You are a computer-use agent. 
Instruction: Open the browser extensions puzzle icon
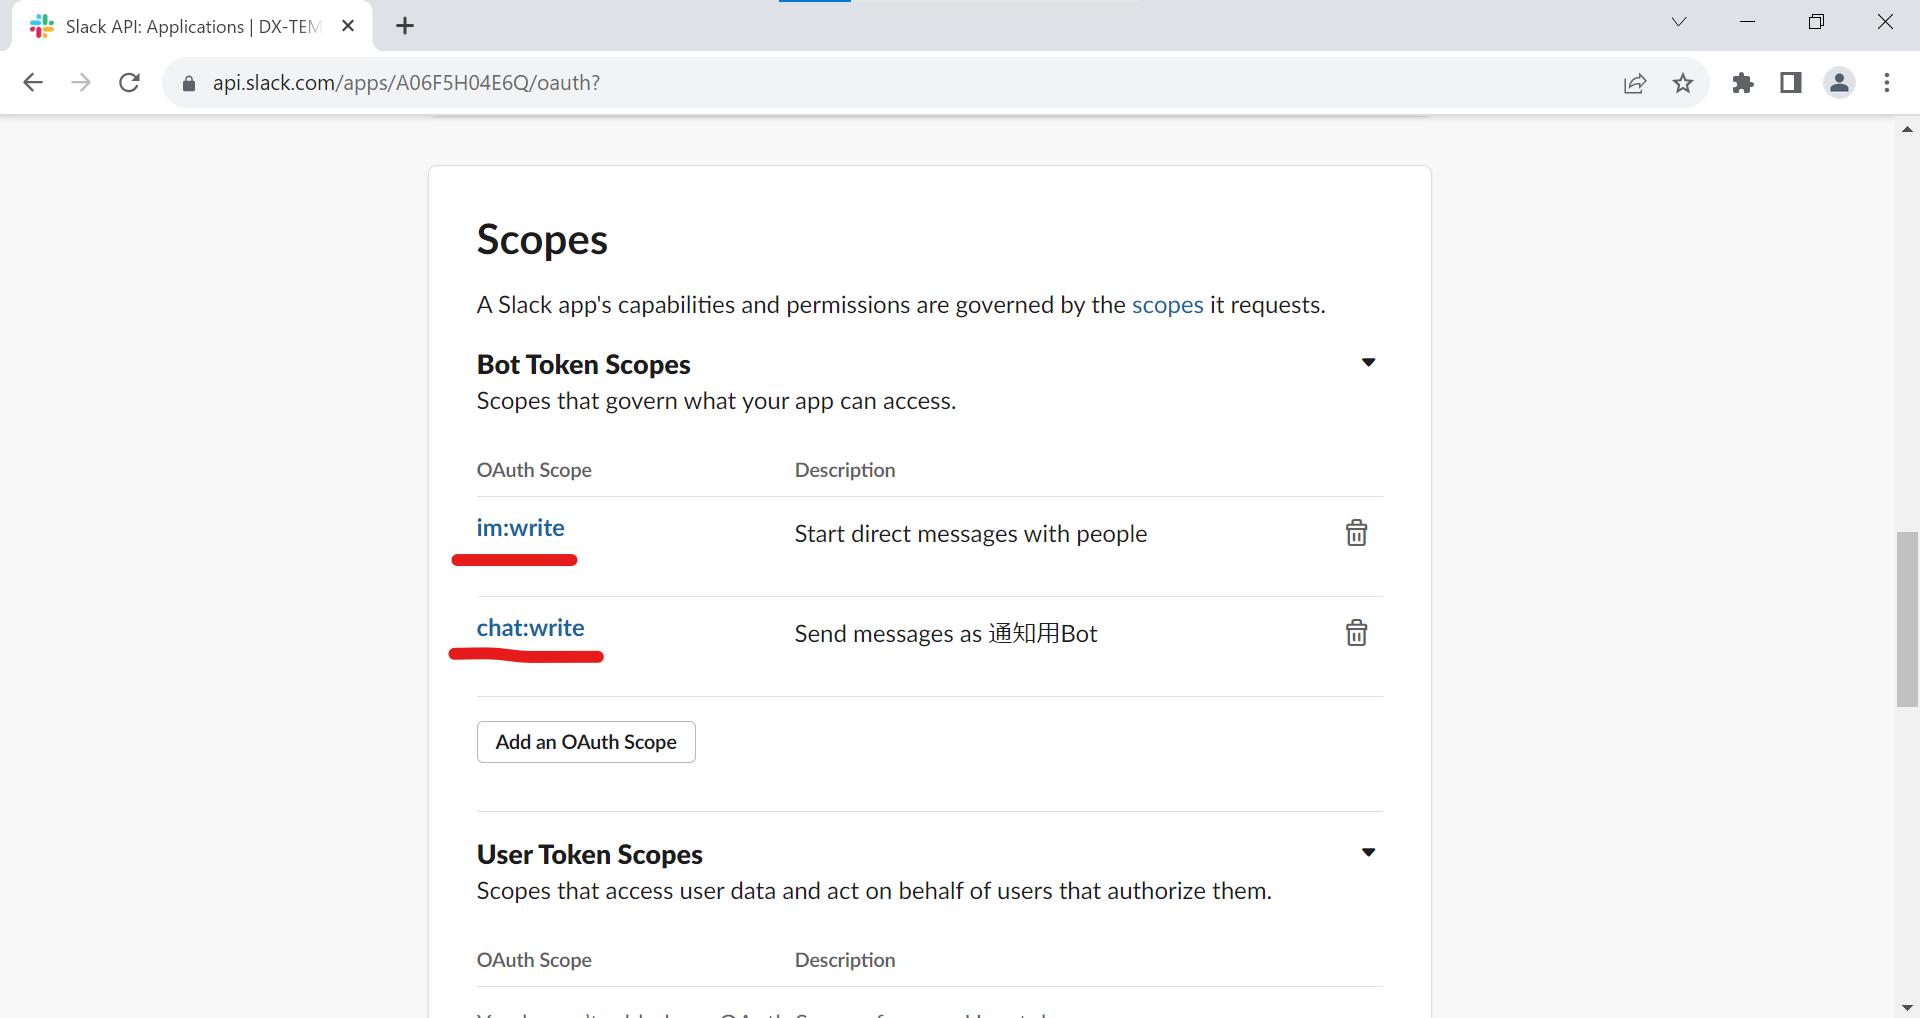pos(1743,83)
